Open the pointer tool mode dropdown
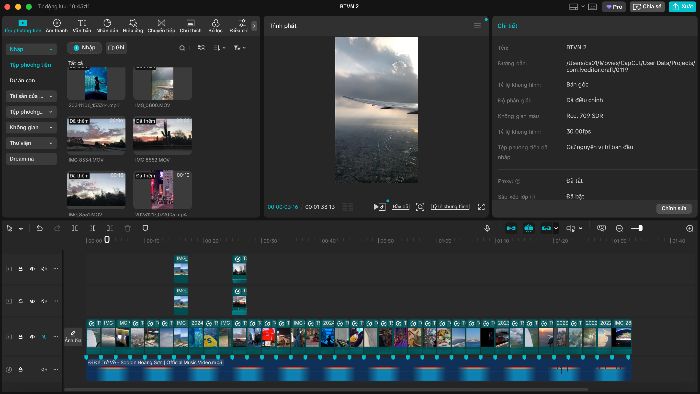Viewport: 700px width, 394px height. (21, 228)
